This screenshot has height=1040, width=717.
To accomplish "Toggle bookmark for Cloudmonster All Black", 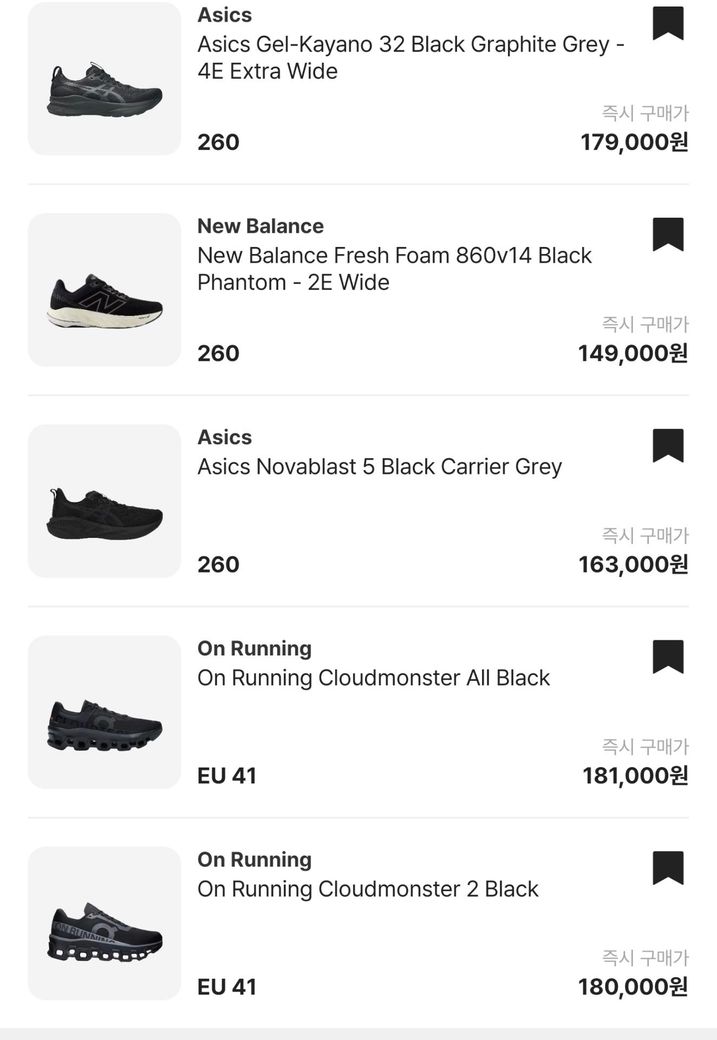I will (668, 657).
